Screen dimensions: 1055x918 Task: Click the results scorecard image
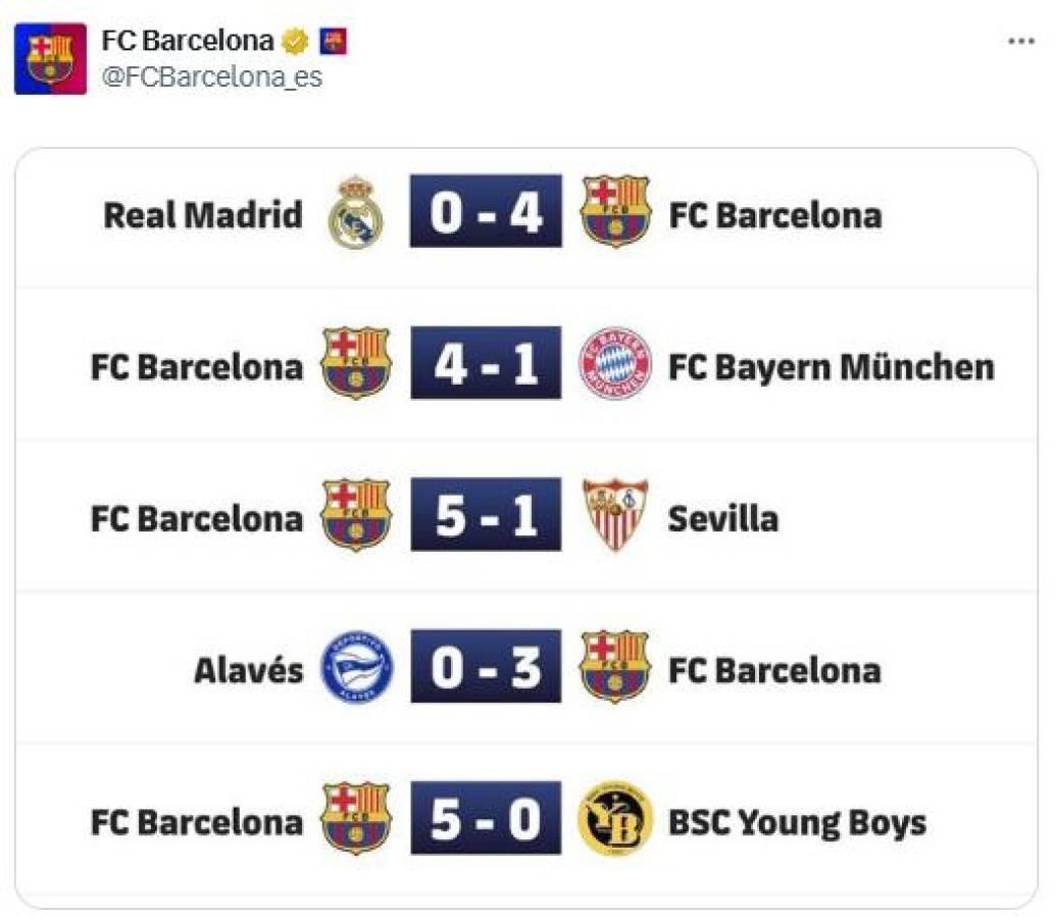point(527,520)
